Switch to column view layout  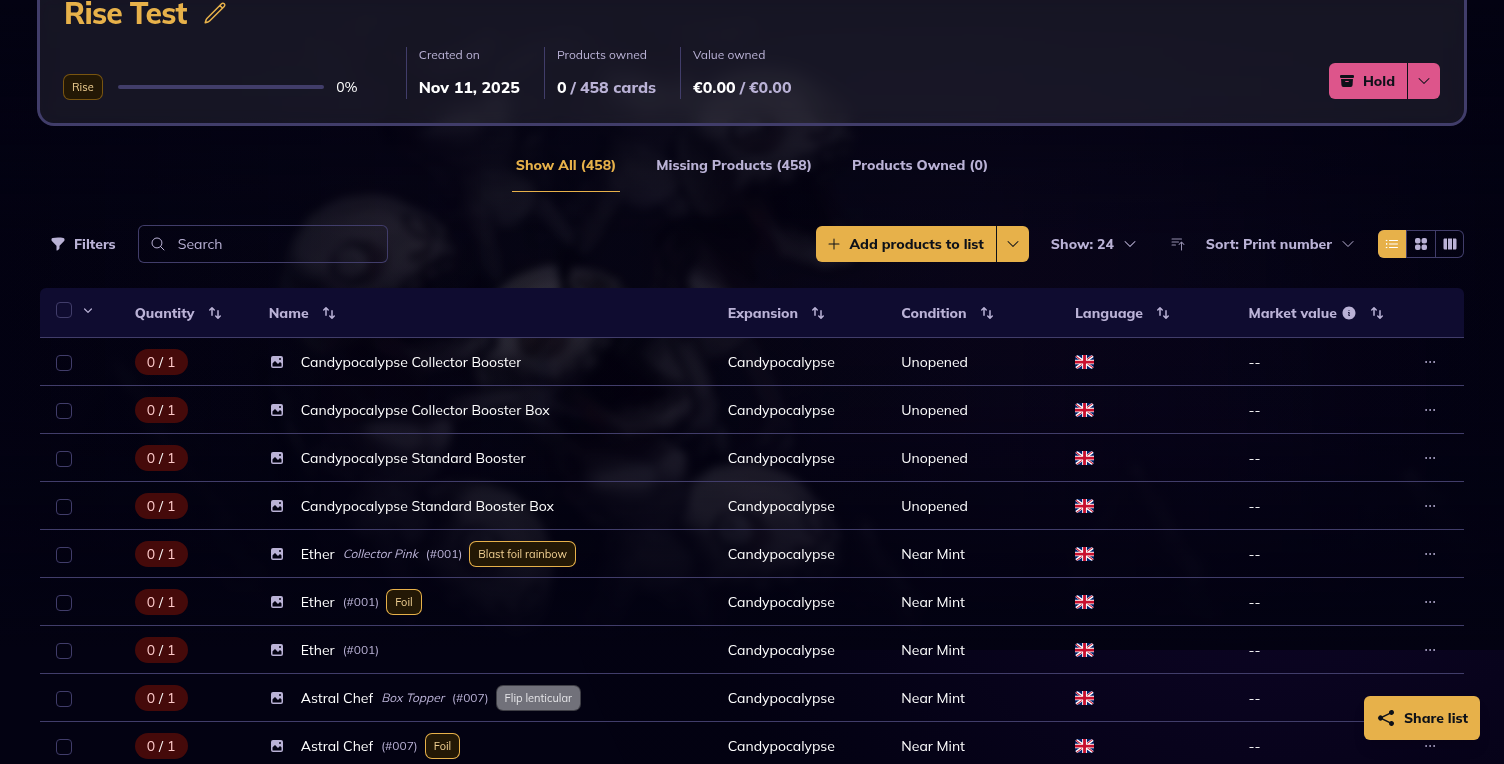coord(1450,244)
